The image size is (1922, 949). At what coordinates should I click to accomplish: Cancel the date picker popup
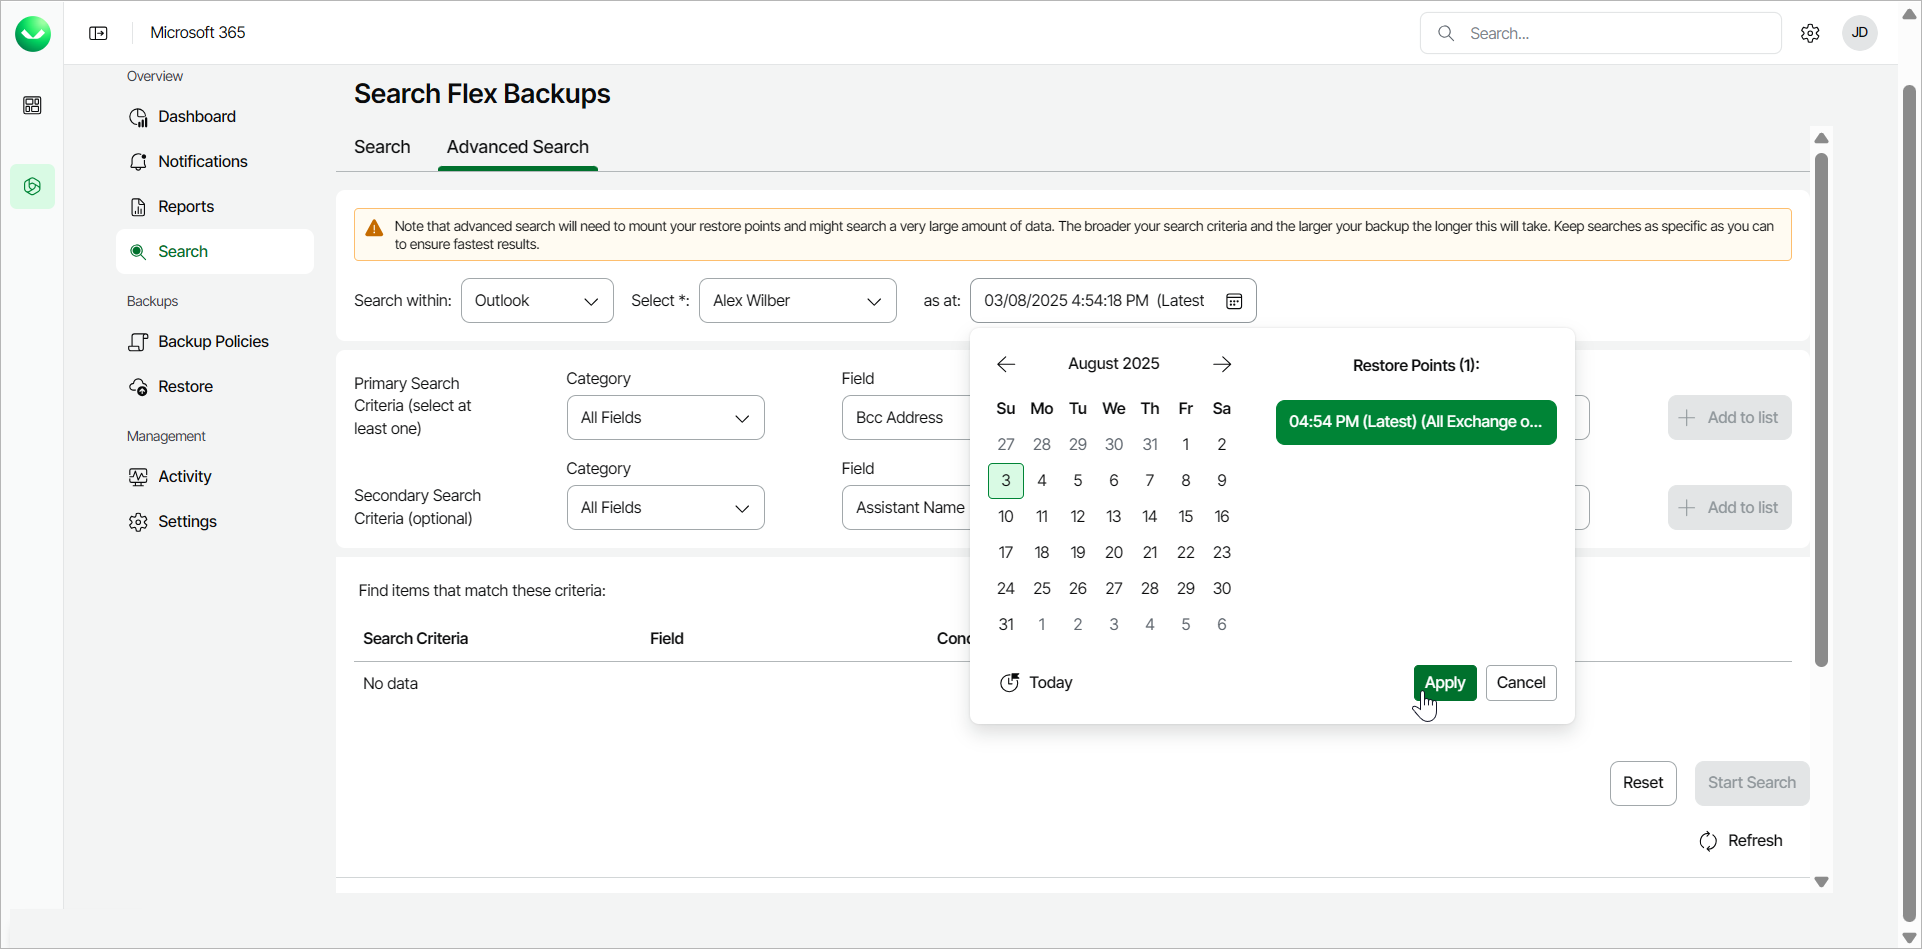[x=1520, y=683]
